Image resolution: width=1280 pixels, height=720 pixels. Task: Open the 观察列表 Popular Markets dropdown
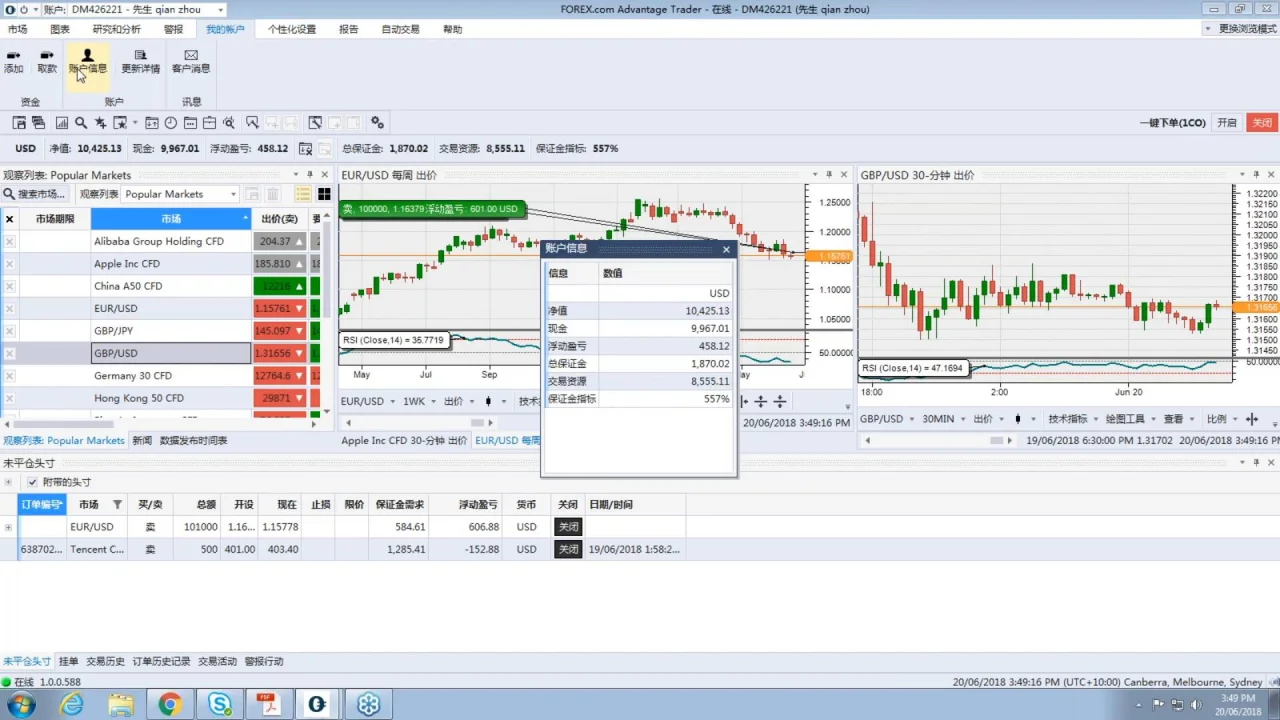180,194
